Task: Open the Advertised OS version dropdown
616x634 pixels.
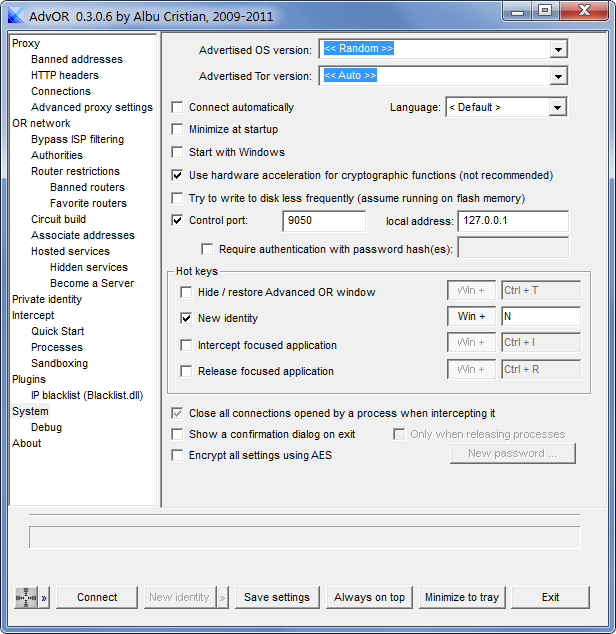Action: 558,49
